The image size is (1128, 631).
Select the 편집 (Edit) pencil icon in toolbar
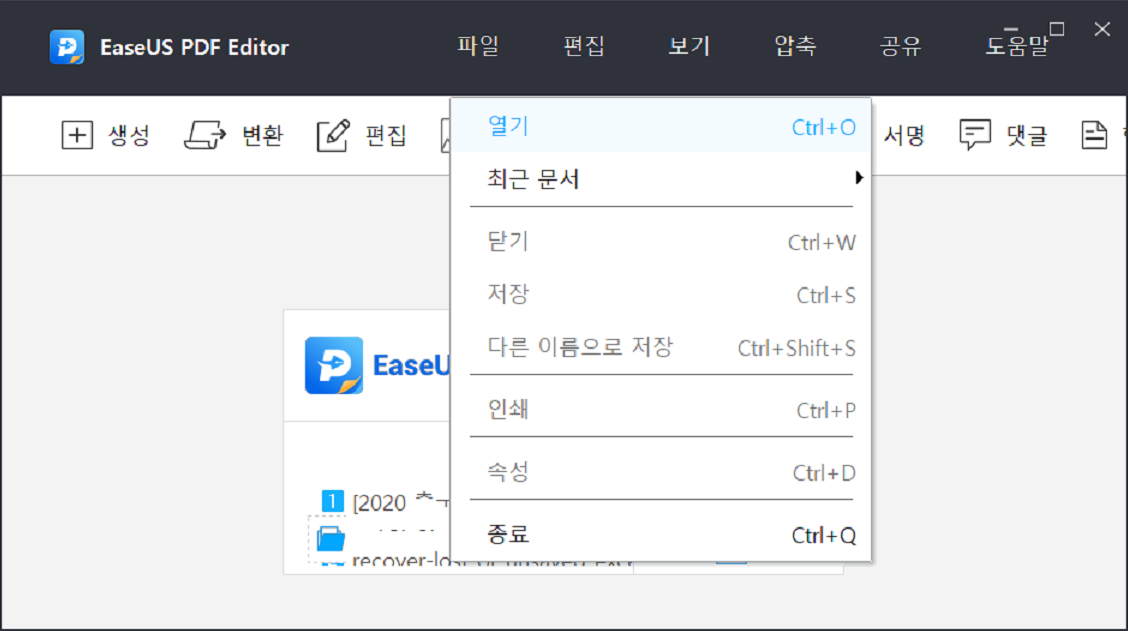[x=333, y=136]
